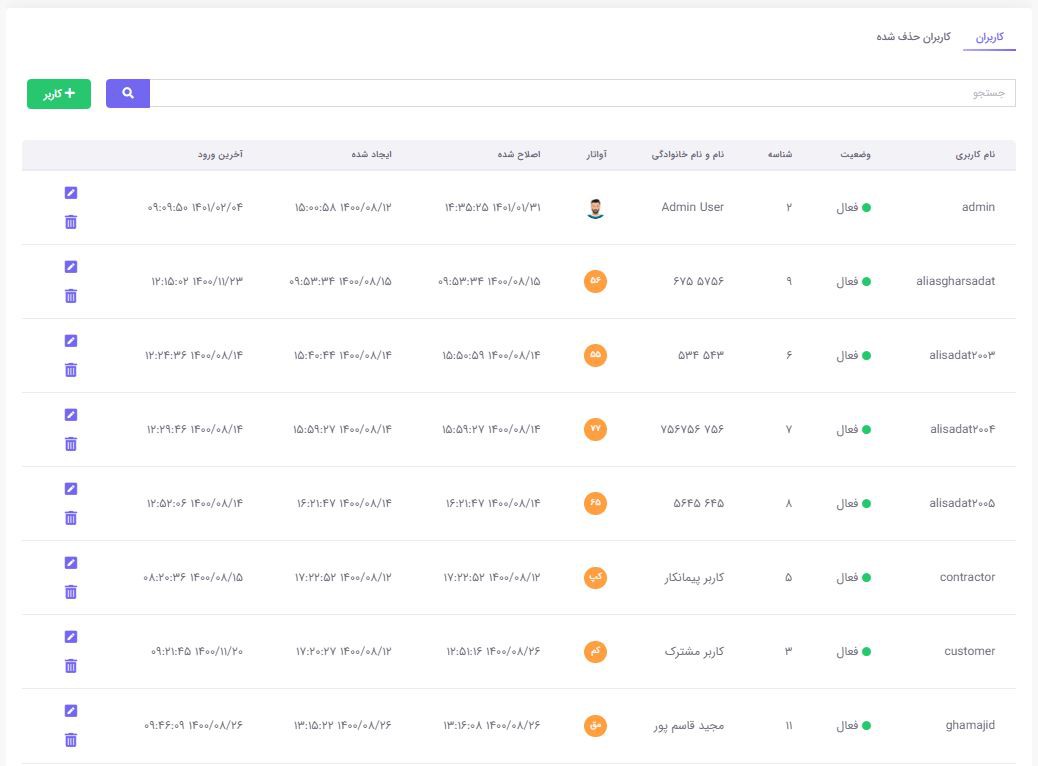Switch to the کاربران حذف شده tab
The height and width of the screenshot is (766, 1038).
pyautogui.click(x=913, y=37)
